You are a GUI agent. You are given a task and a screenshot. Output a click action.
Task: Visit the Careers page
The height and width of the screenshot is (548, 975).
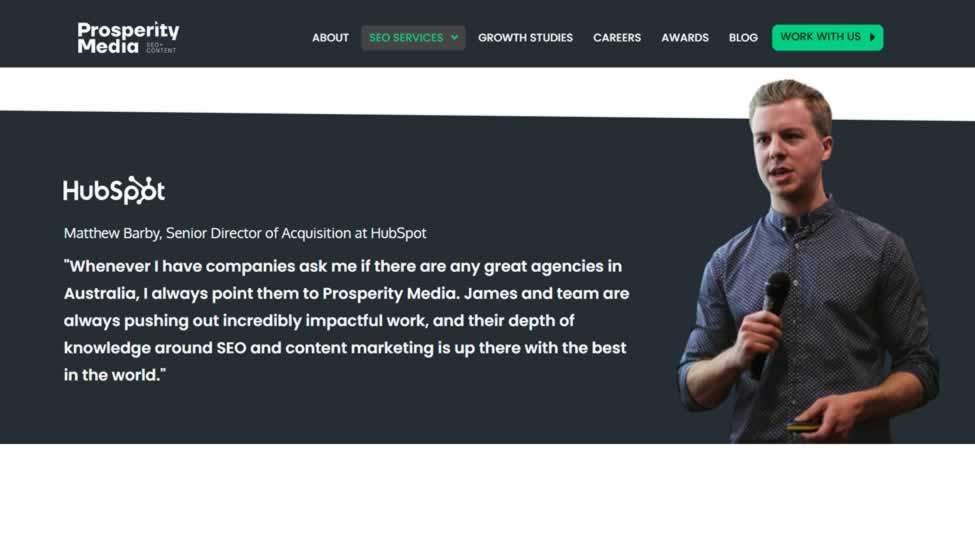pos(617,38)
